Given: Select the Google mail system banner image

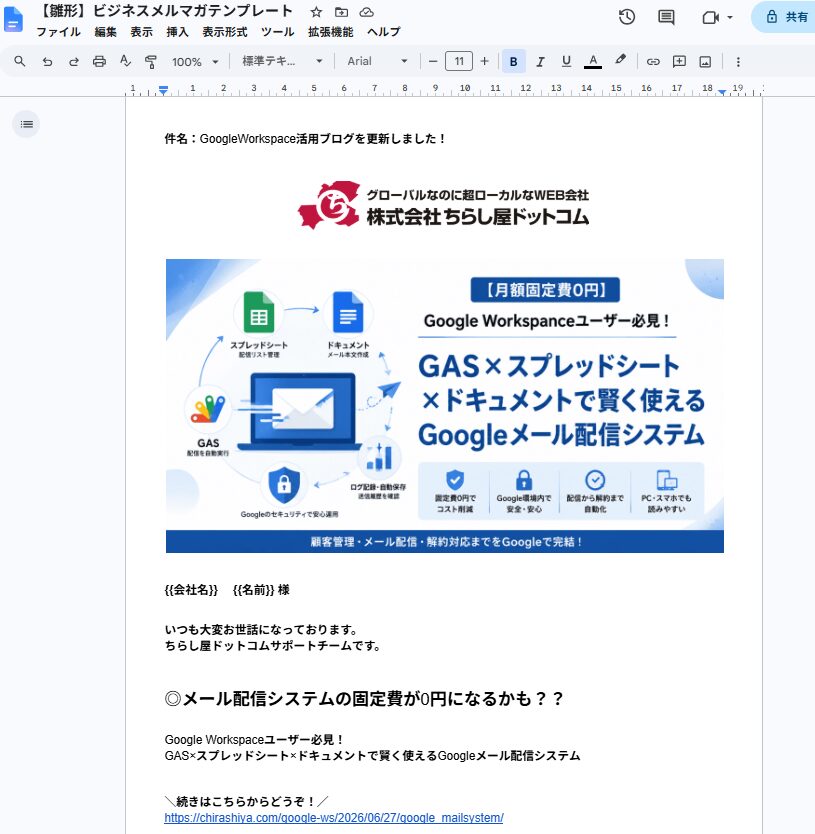Looking at the screenshot, I should [445, 406].
